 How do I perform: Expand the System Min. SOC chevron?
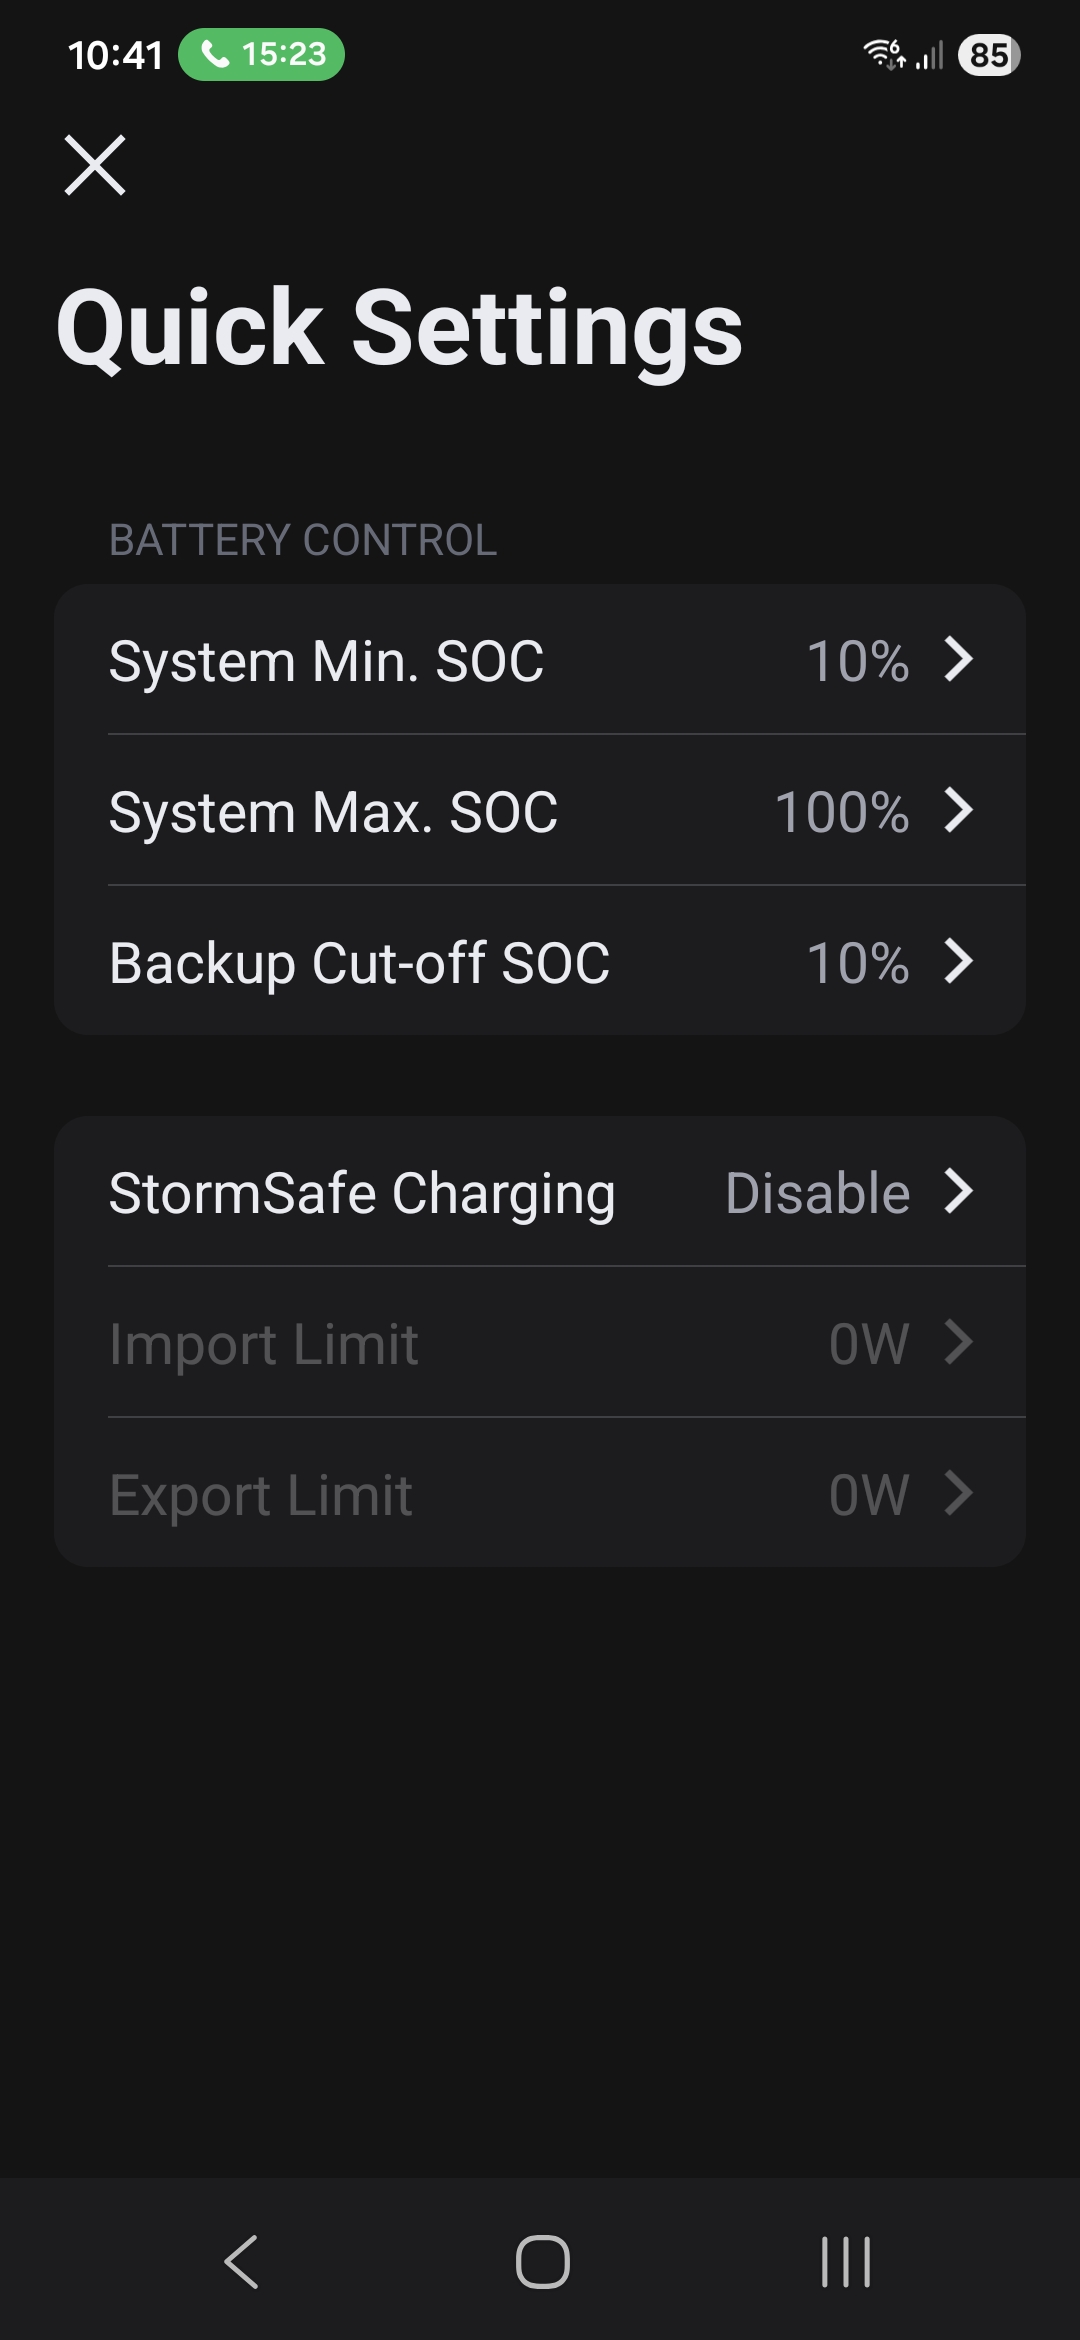[958, 660]
